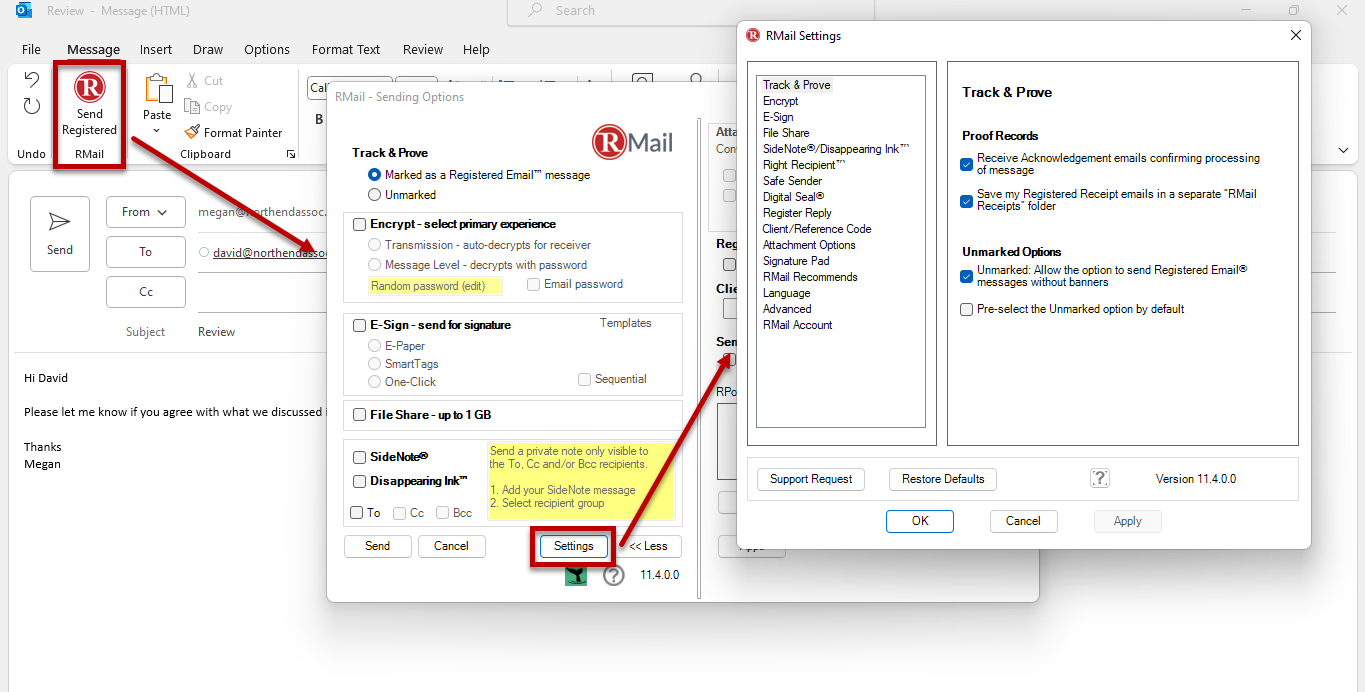Enable the File Share checkbox

360,415
